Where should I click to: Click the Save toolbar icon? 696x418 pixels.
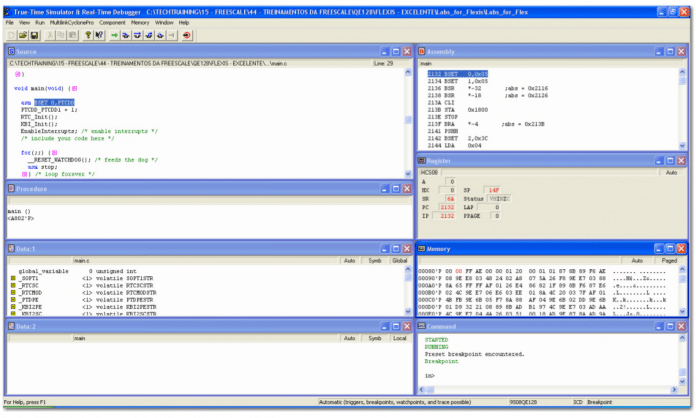coord(32,34)
